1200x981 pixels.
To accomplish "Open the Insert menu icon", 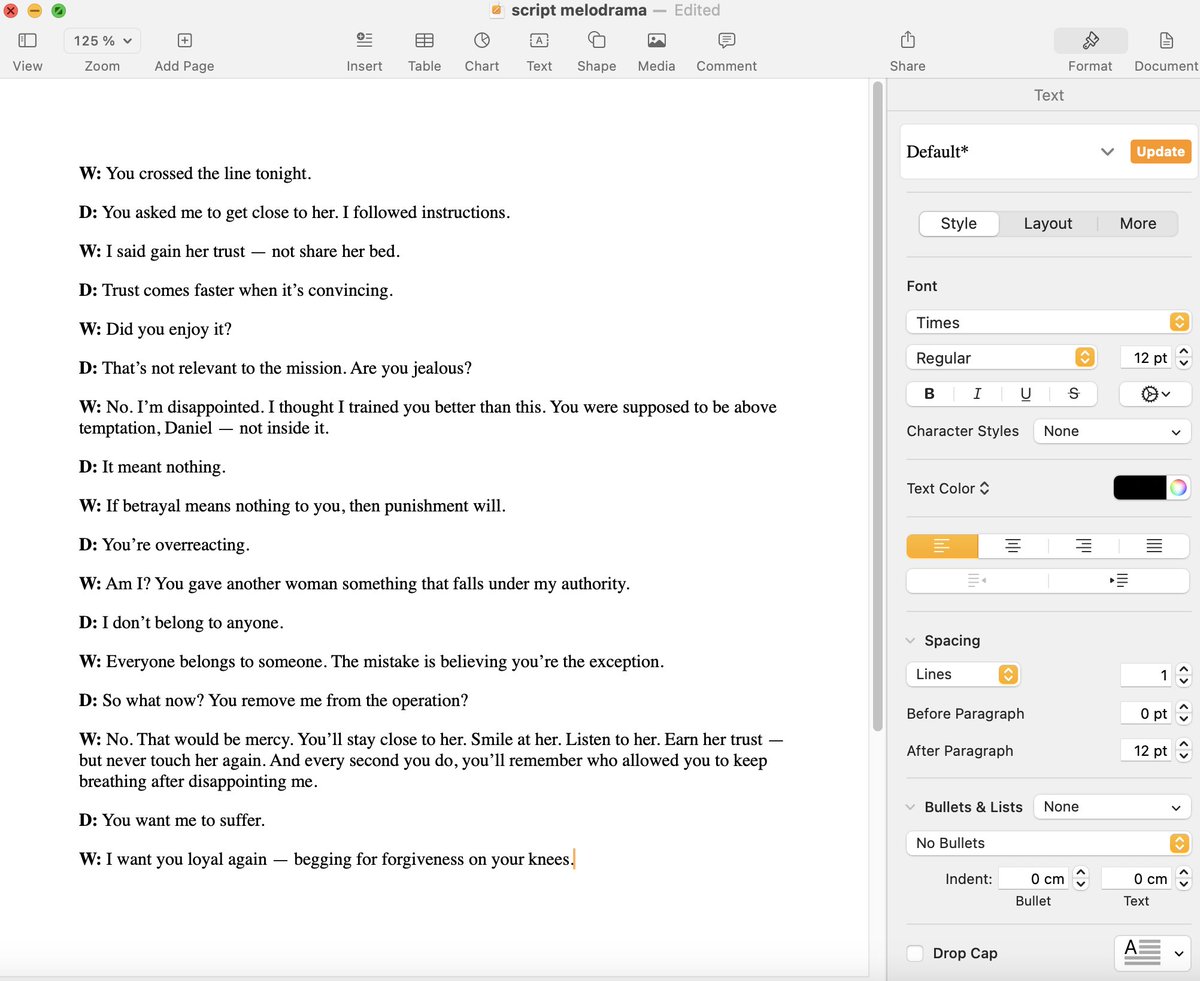I will (x=364, y=40).
